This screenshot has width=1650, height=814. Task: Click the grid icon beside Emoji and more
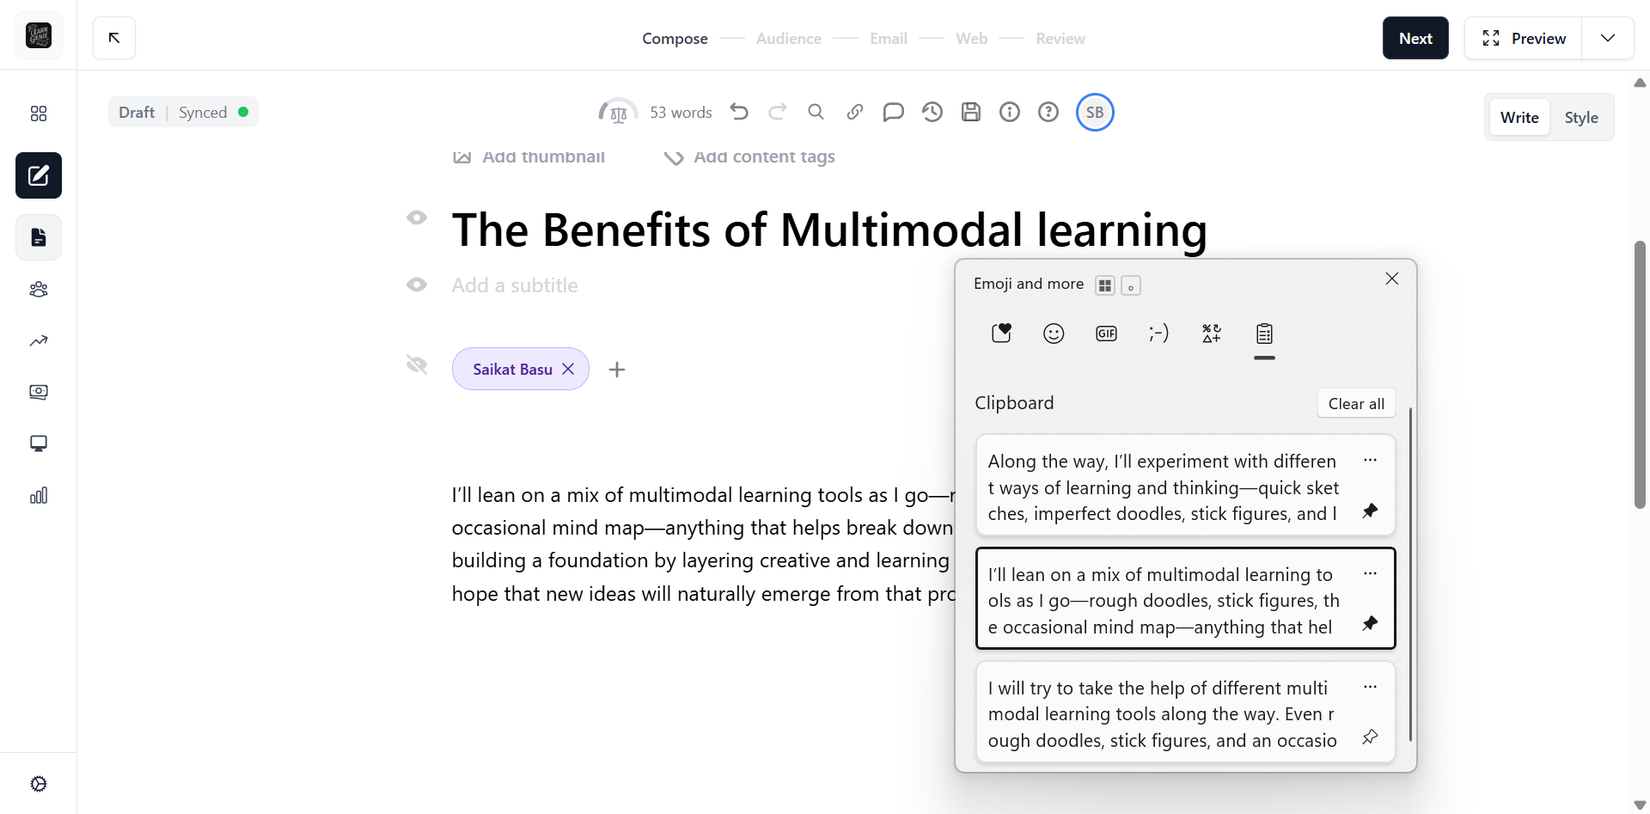[x=1105, y=286]
